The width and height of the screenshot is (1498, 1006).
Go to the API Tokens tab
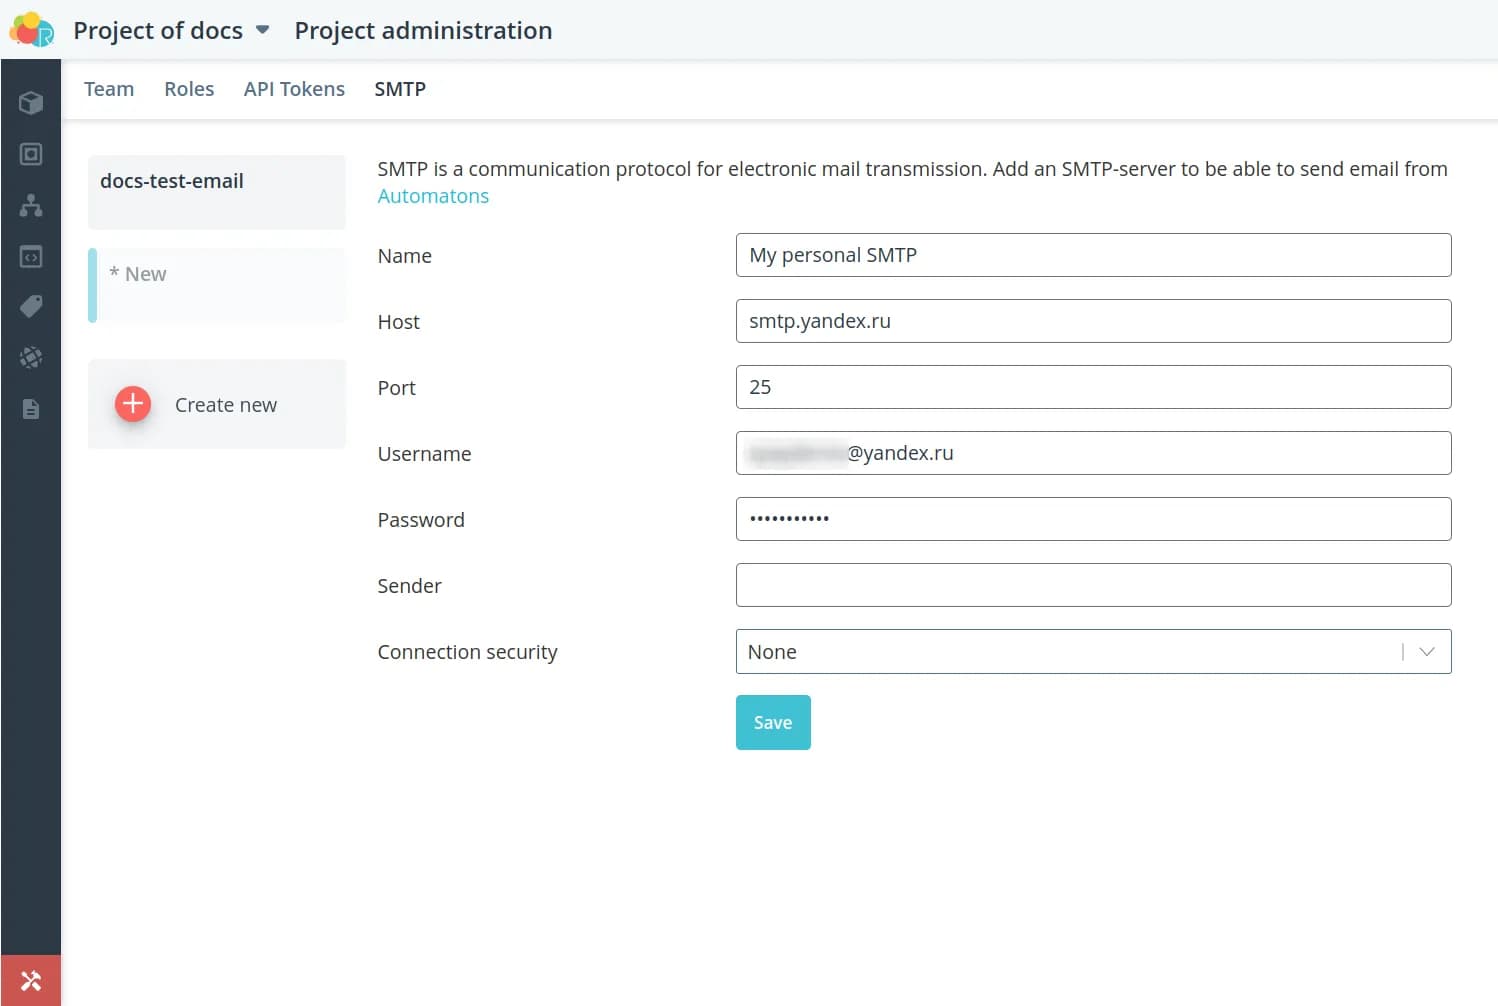(294, 89)
